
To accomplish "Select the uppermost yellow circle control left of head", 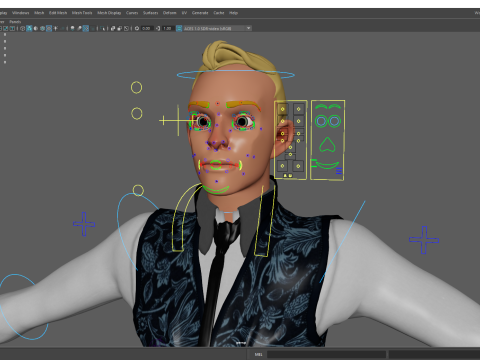I will pos(136,88).
